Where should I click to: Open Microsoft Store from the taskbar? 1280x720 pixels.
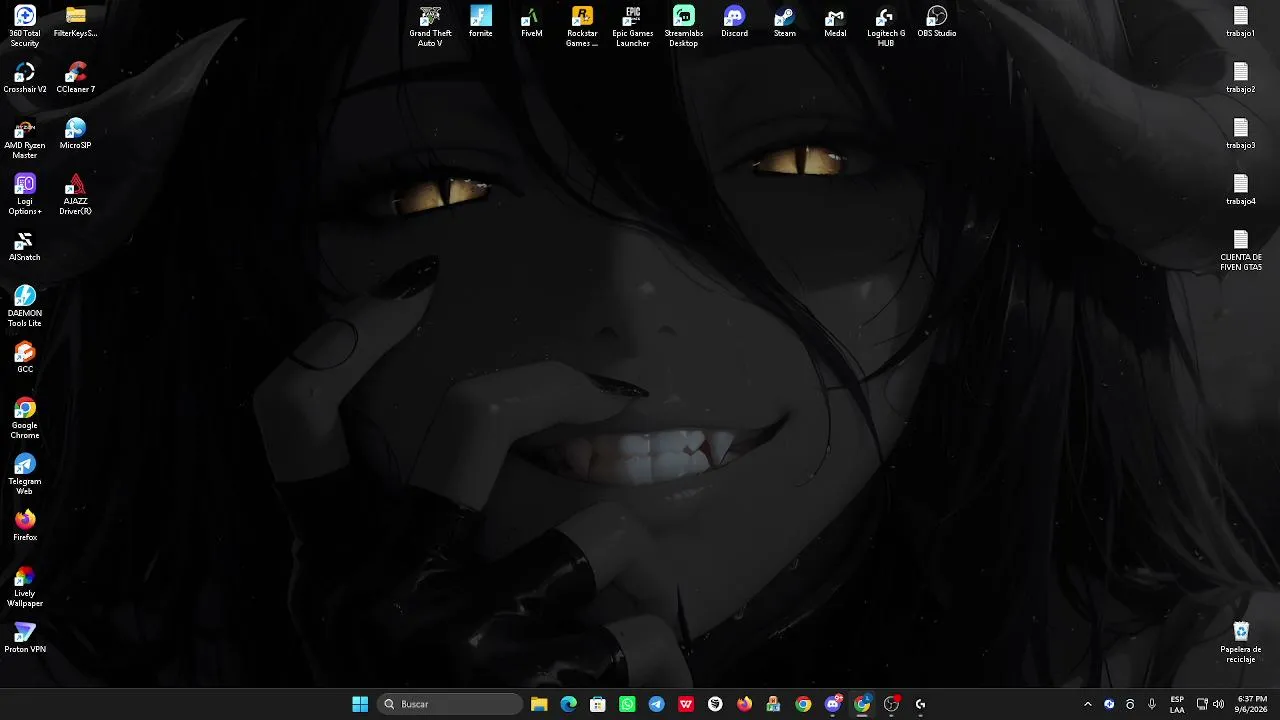(598, 704)
